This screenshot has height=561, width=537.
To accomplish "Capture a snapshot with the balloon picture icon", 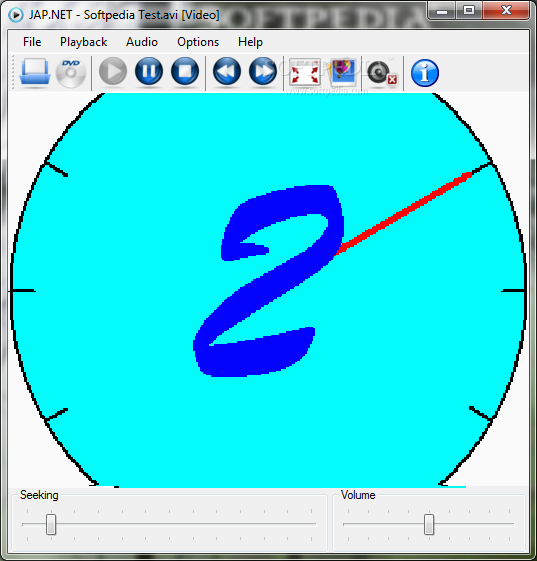I will pos(342,73).
